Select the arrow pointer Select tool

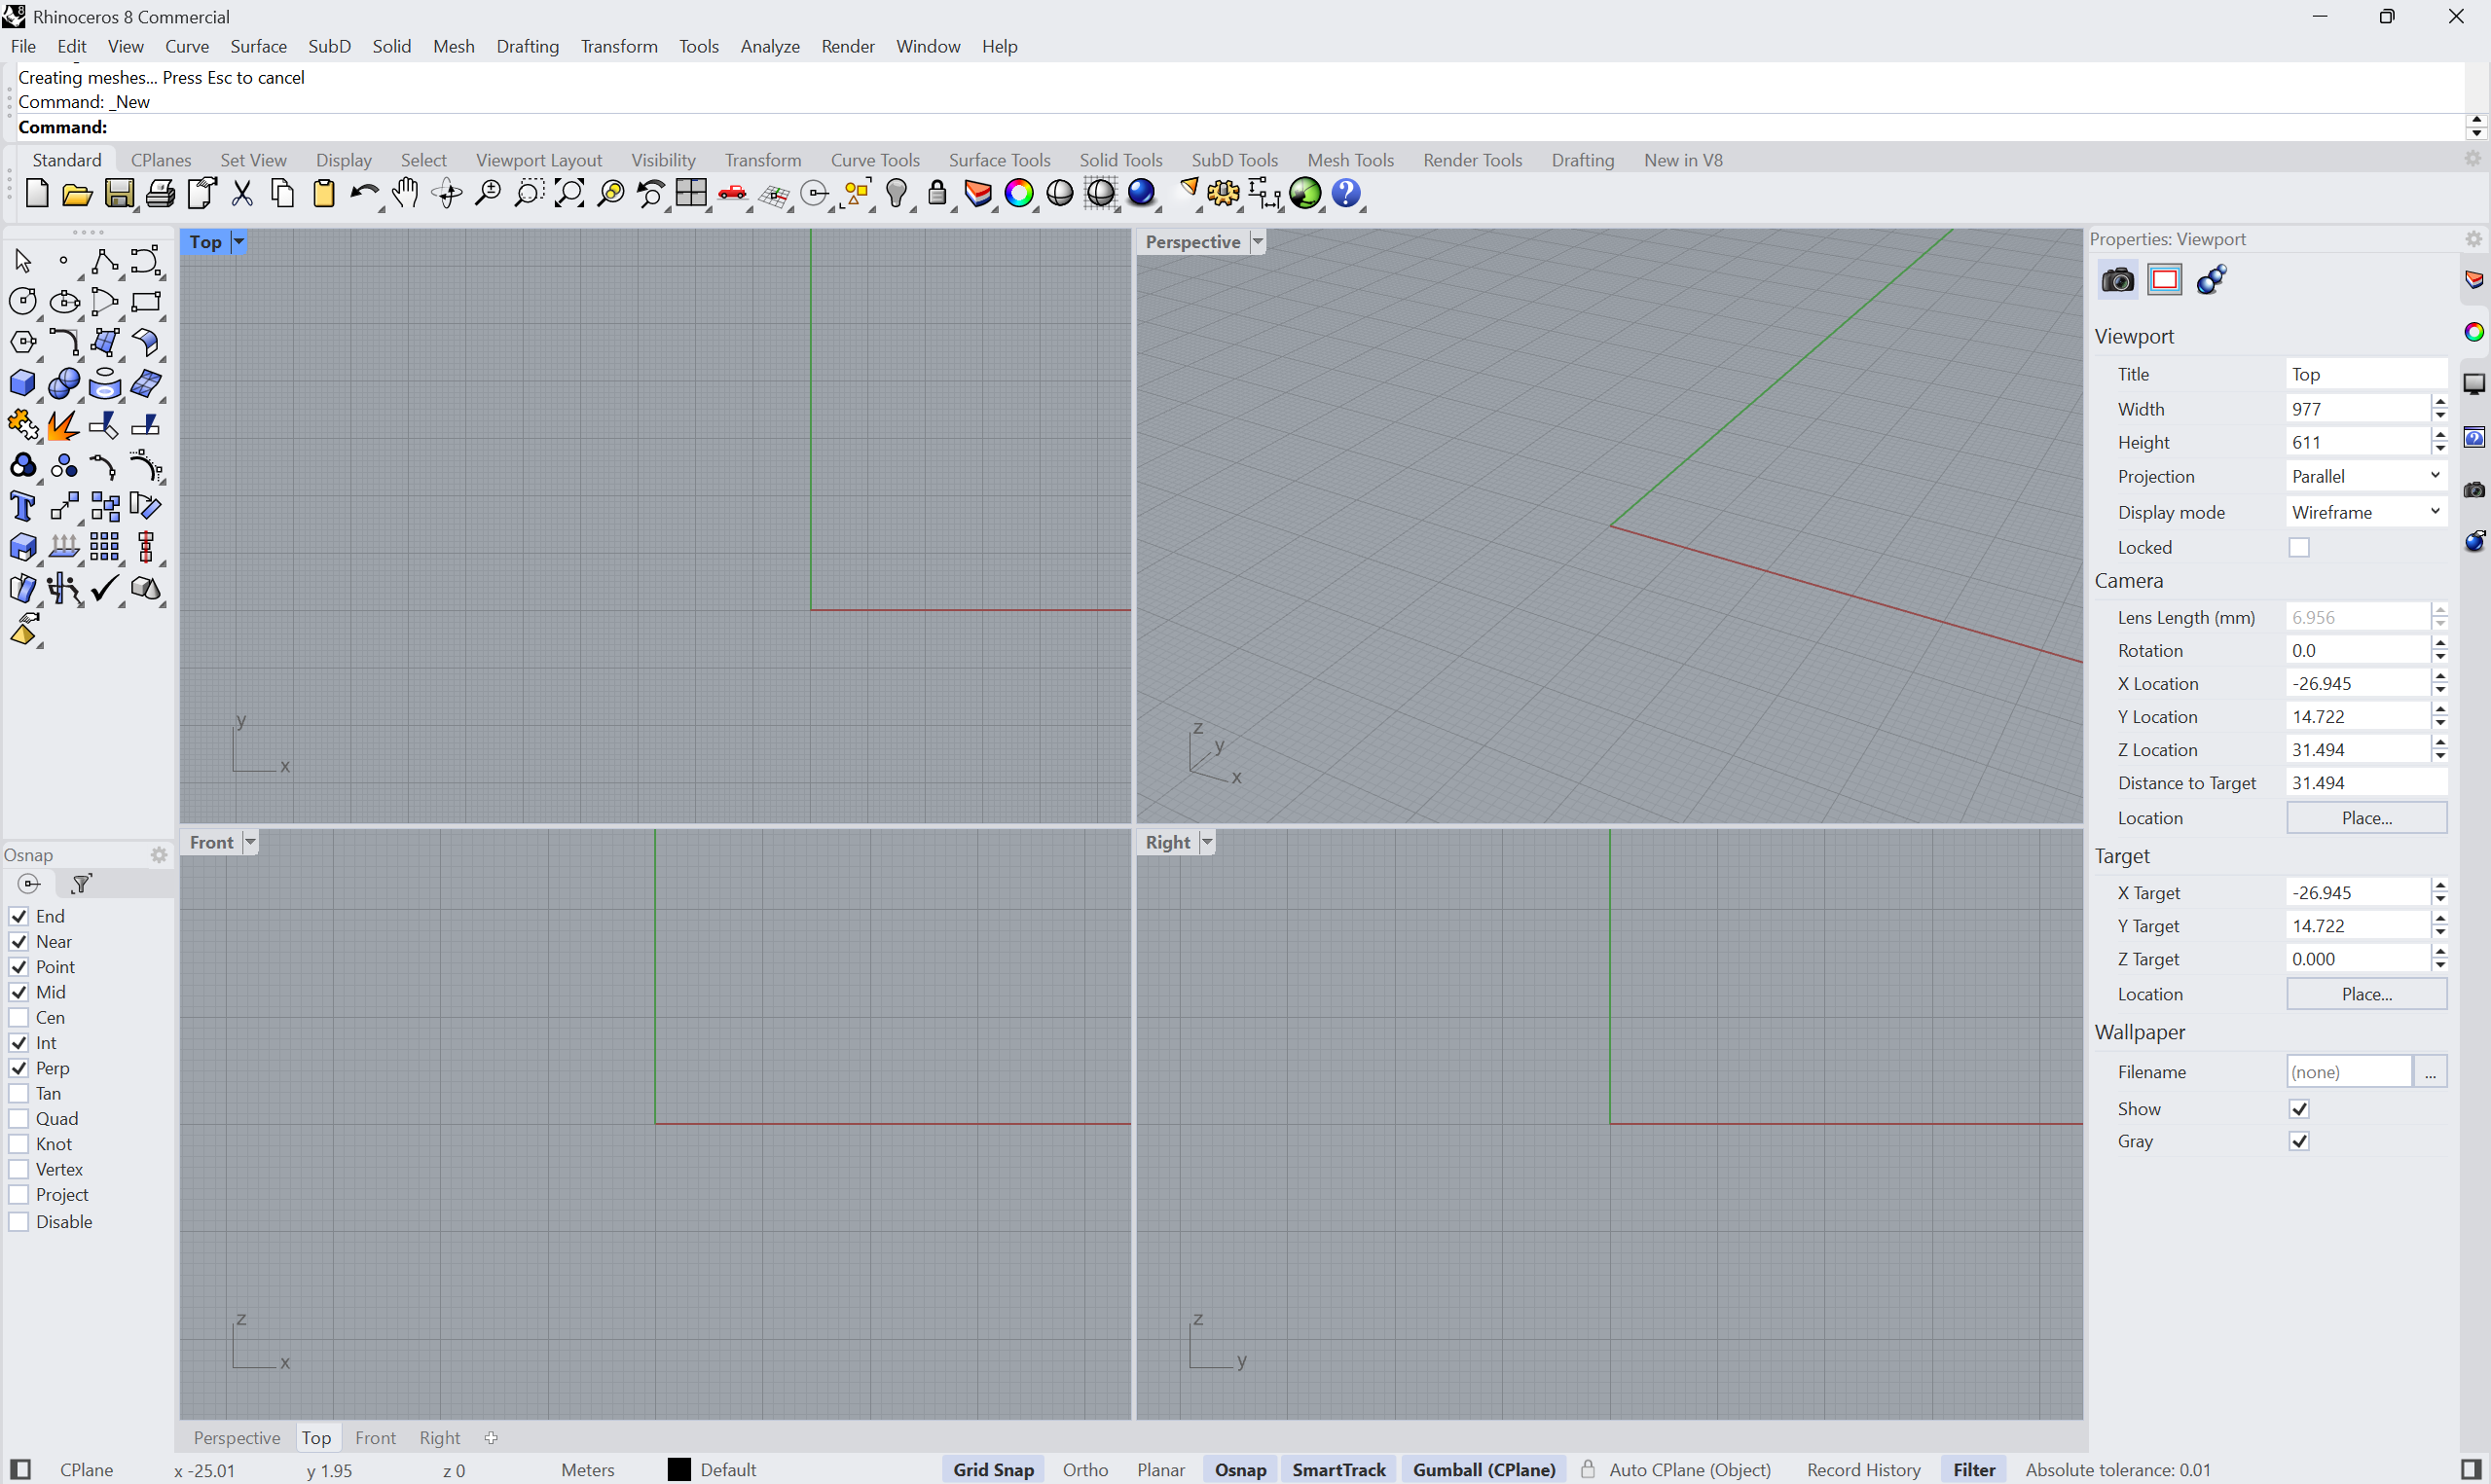pos(23,262)
